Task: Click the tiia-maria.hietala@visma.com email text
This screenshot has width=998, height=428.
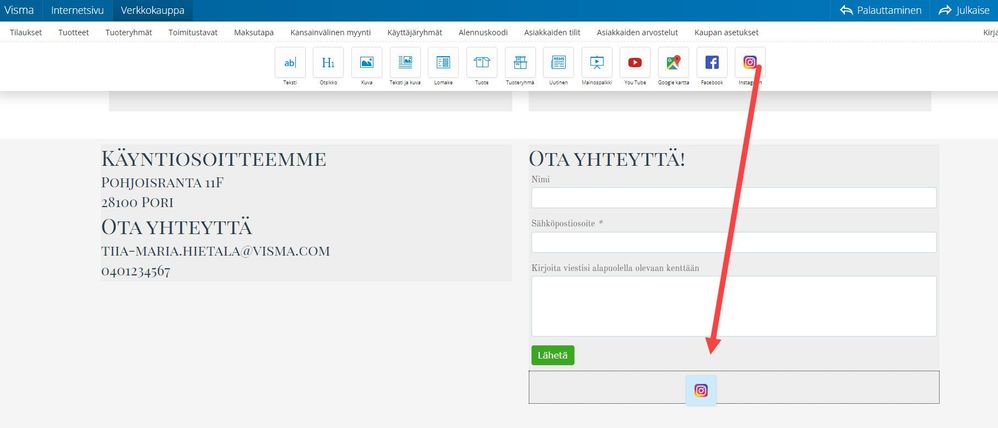Action: (215, 251)
